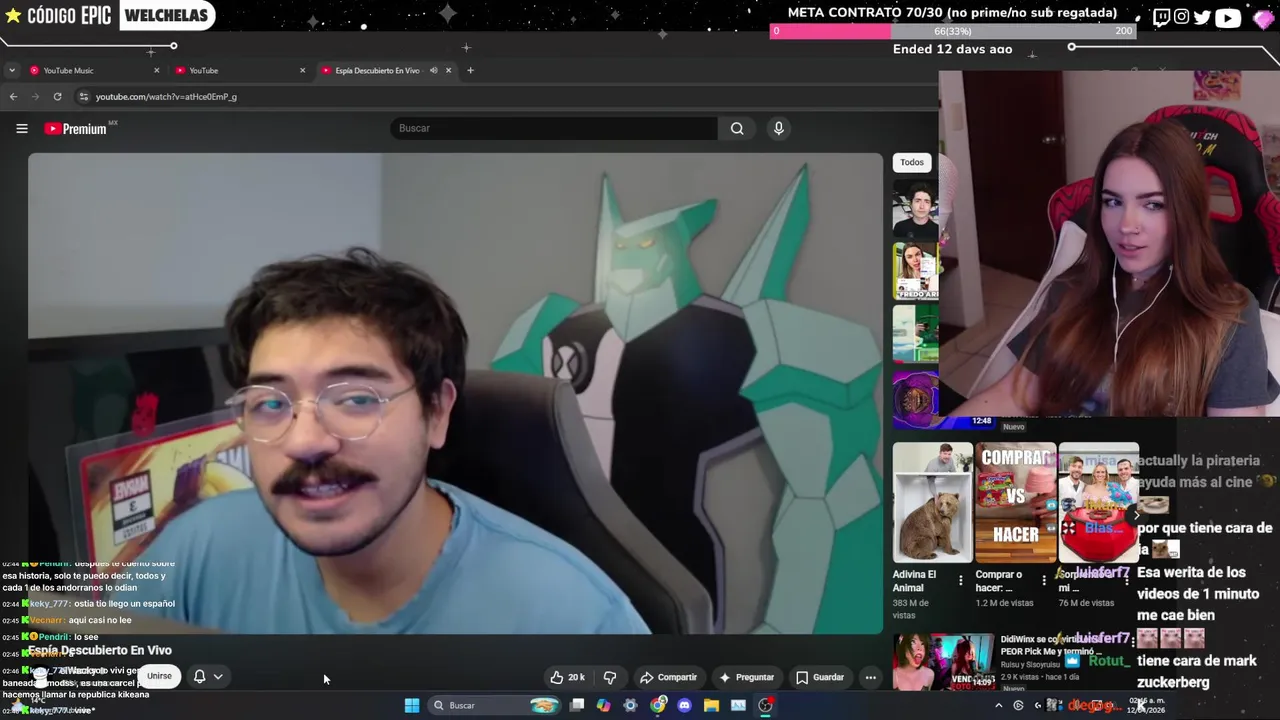
Task: Focus the YouTube Buscar search field
Action: [554, 128]
